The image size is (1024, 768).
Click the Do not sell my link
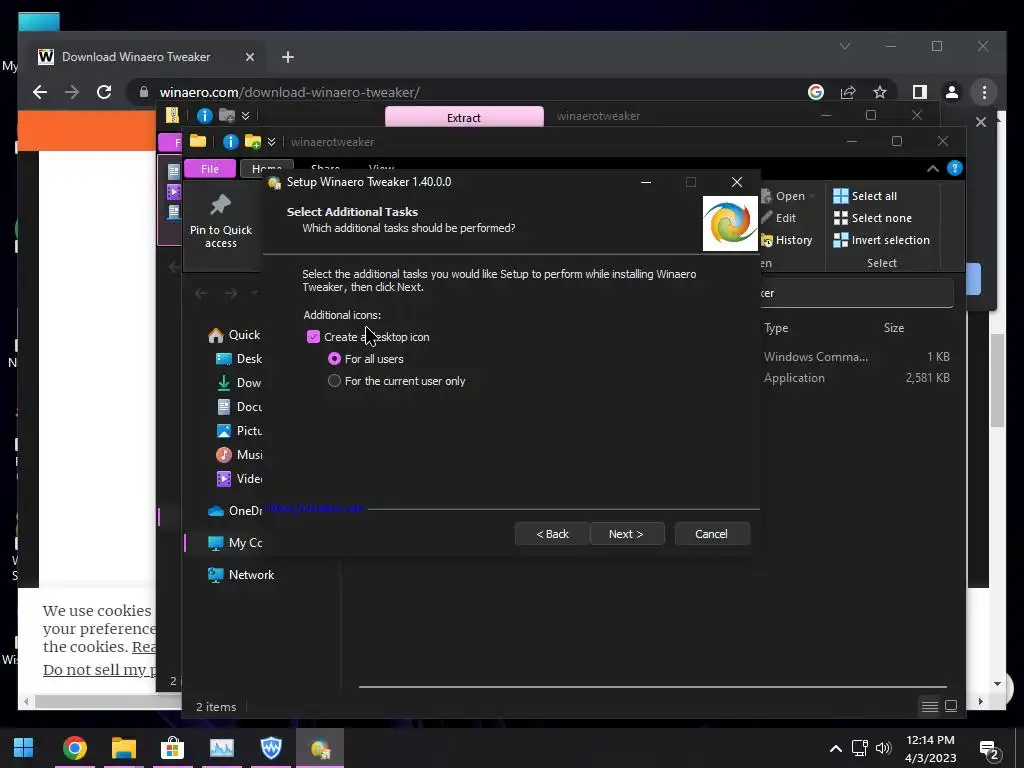[99, 670]
